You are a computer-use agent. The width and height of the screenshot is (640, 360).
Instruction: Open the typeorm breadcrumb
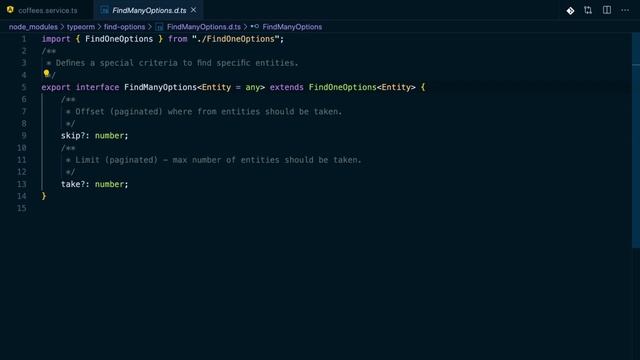[x=80, y=27]
